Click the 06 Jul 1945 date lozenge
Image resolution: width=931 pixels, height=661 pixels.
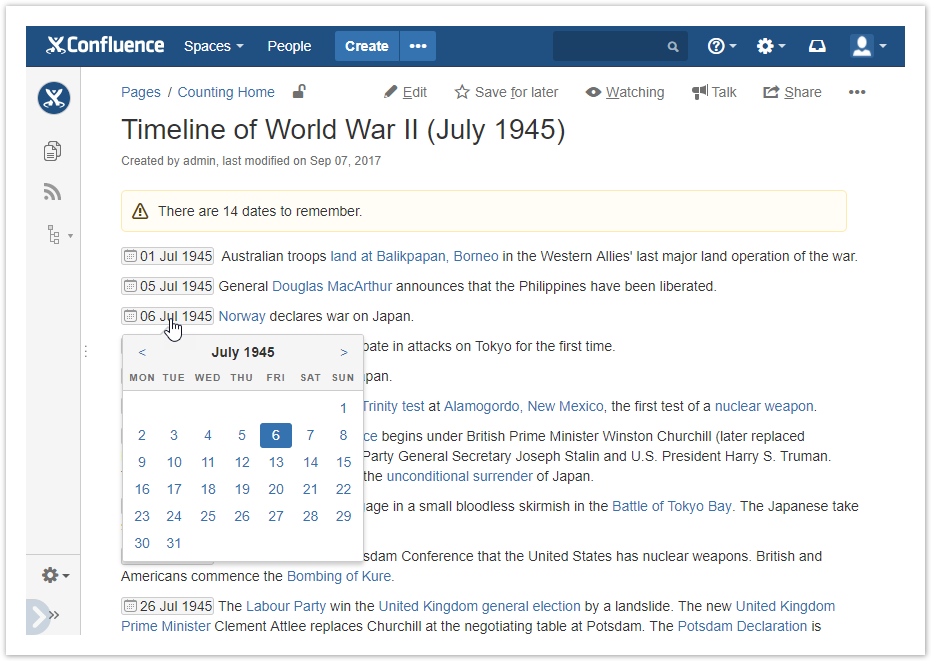pos(167,316)
